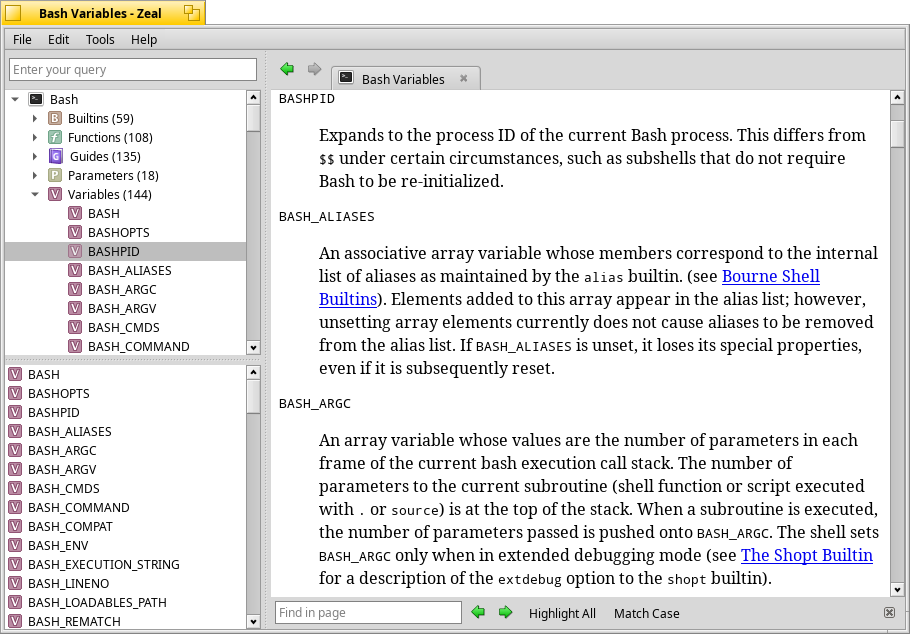910x634 pixels.
Task: Find previous match with green left arrow
Action: [x=478, y=612]
